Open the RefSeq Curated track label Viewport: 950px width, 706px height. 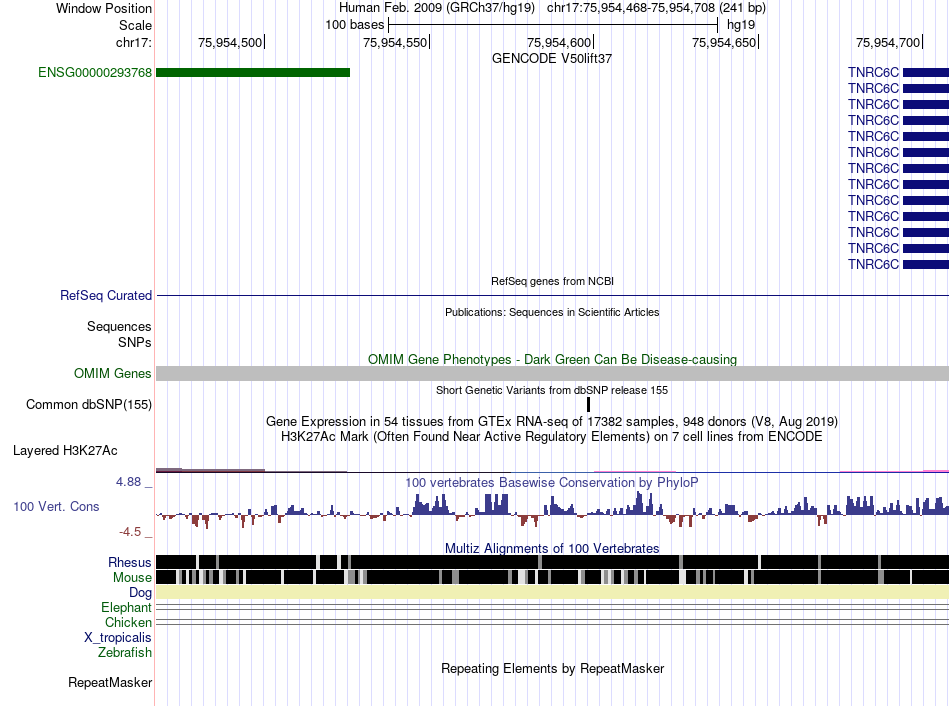(x=106, y=296)
